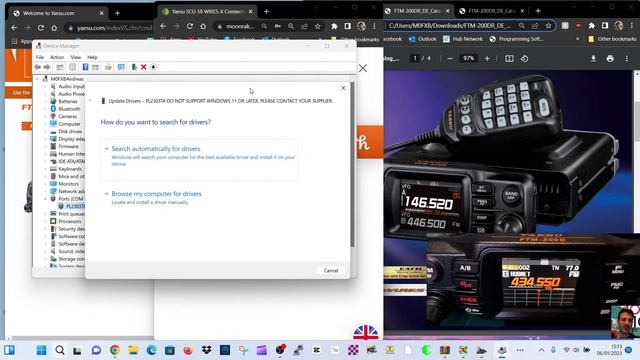Open Microsoft Edge from taskbar

tap(151, 350)
